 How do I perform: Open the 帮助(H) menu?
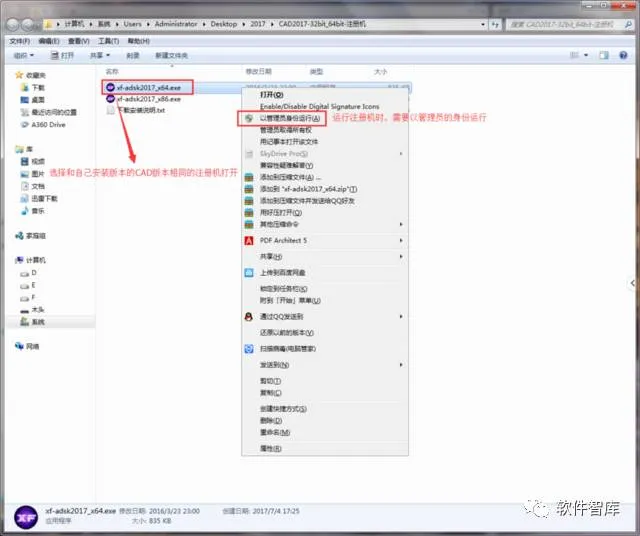click(138, 41)
